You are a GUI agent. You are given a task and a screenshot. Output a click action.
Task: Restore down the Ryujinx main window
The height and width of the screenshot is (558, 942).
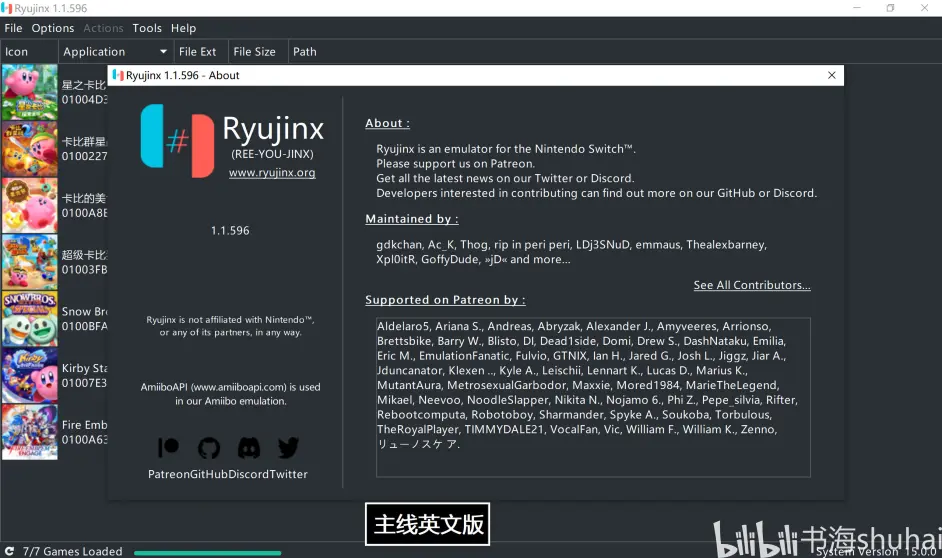coord(890,8)
